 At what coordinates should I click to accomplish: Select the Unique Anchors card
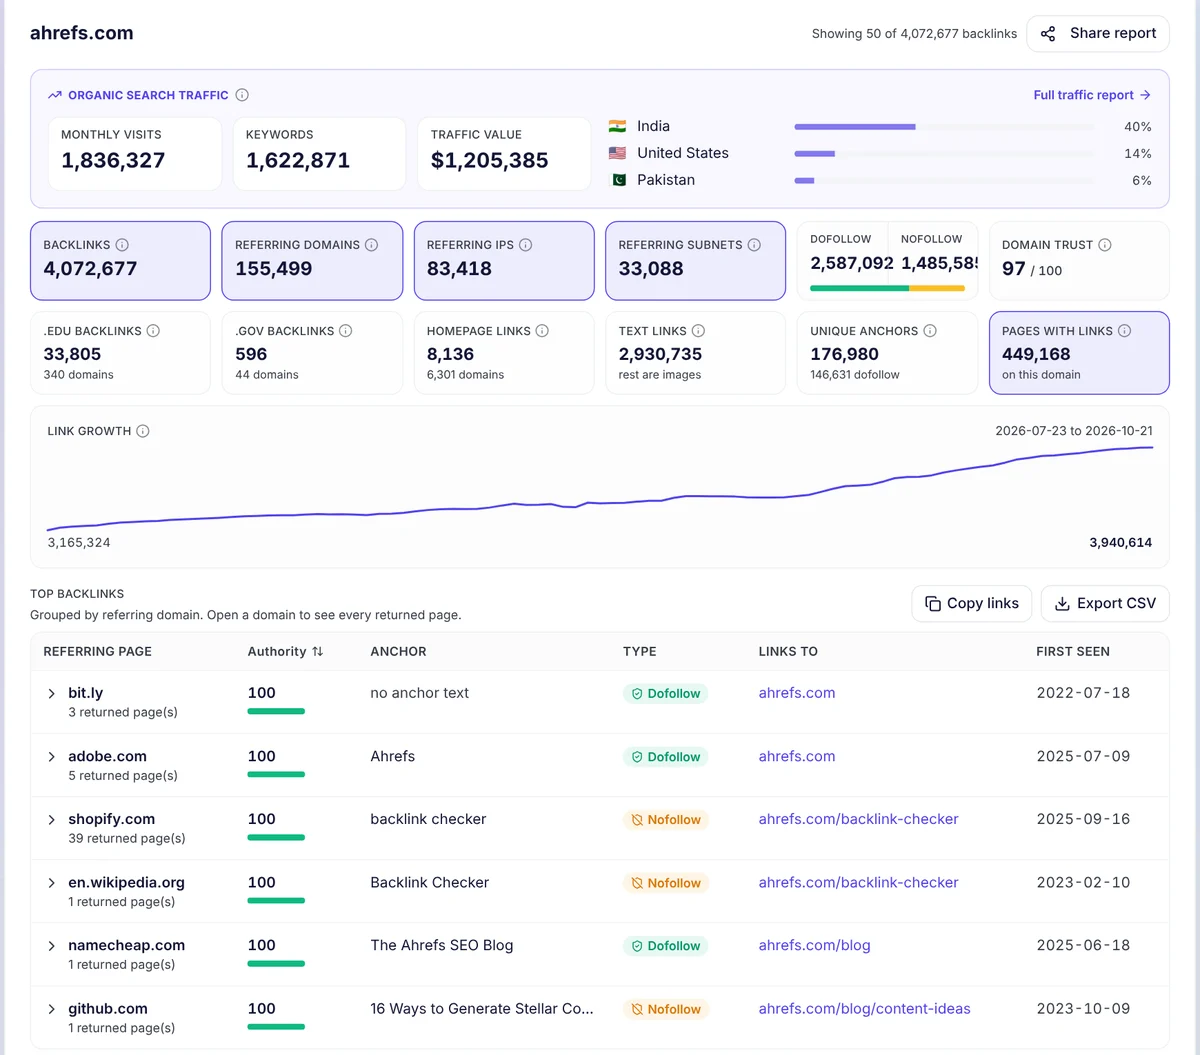pos(887,353)
